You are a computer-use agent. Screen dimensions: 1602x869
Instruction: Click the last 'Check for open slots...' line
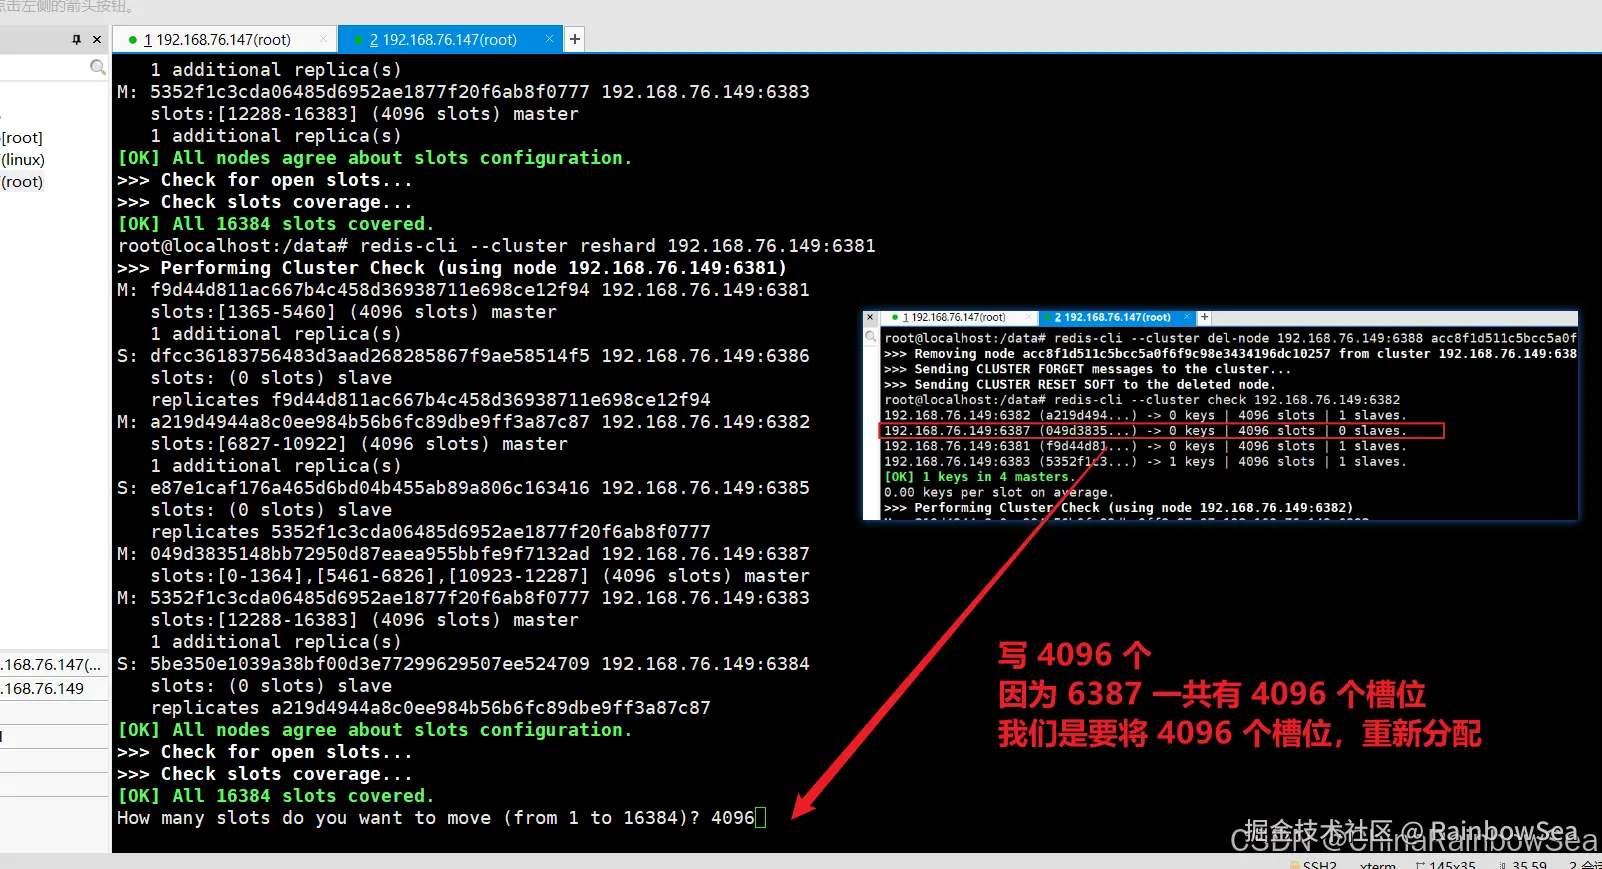[x=265, y=752]
